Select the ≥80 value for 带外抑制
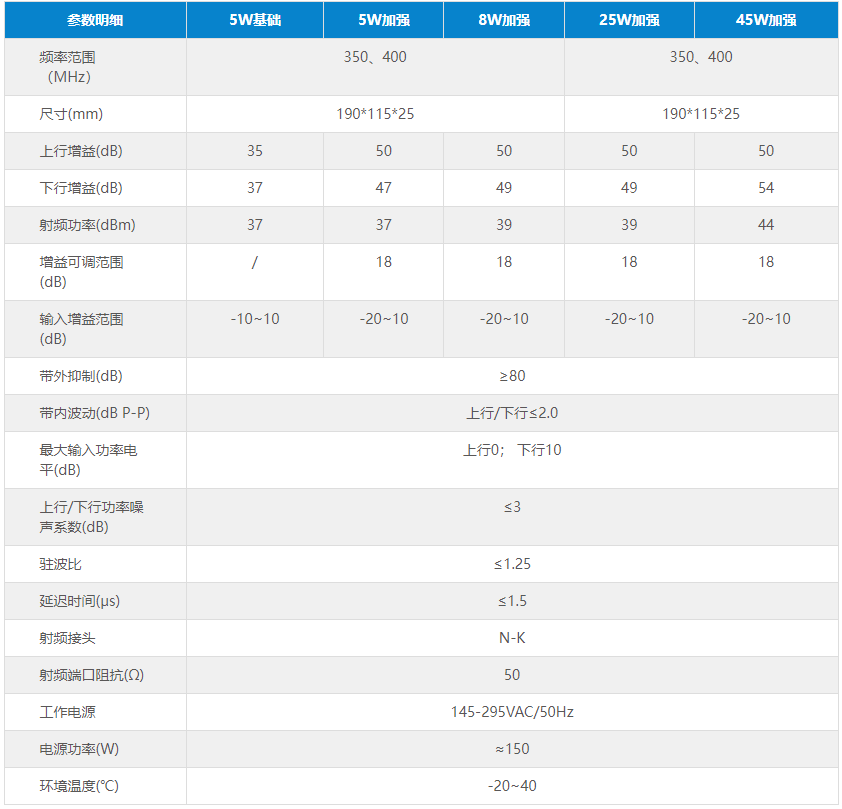Viewport: 842px width, 809px height. (x=513, y=375)
